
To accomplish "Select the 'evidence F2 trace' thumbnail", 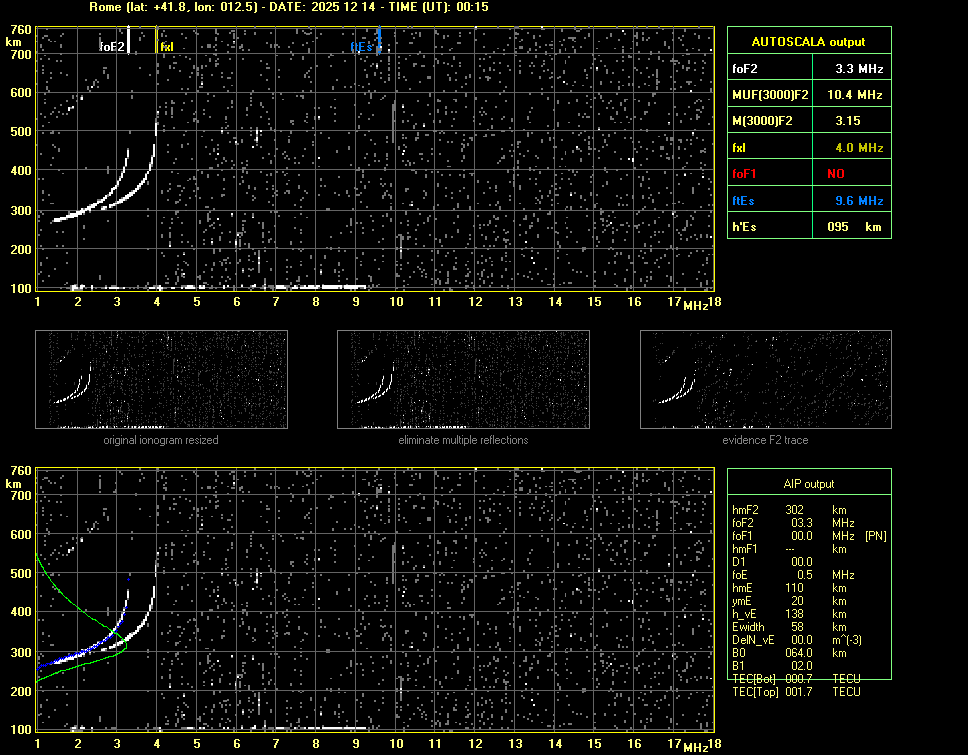I will 766,379.
